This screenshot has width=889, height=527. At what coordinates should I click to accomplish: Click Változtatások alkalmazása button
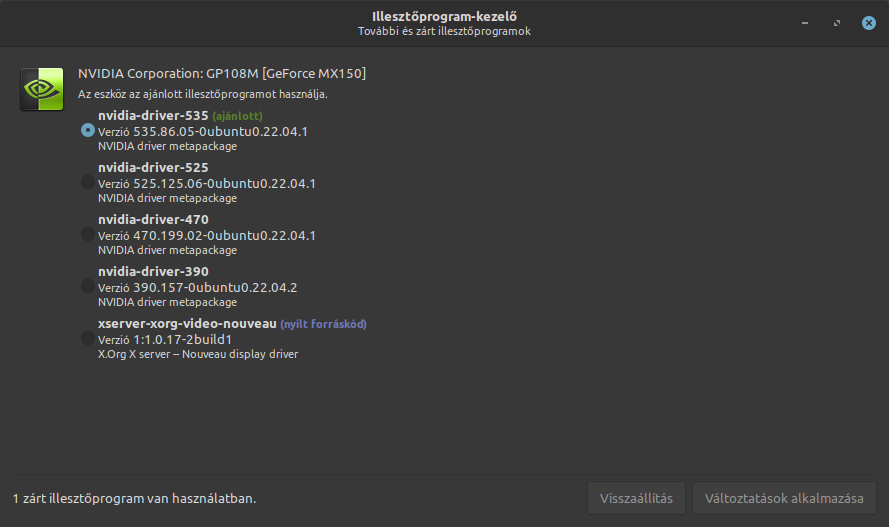click(x=784, y=498)
